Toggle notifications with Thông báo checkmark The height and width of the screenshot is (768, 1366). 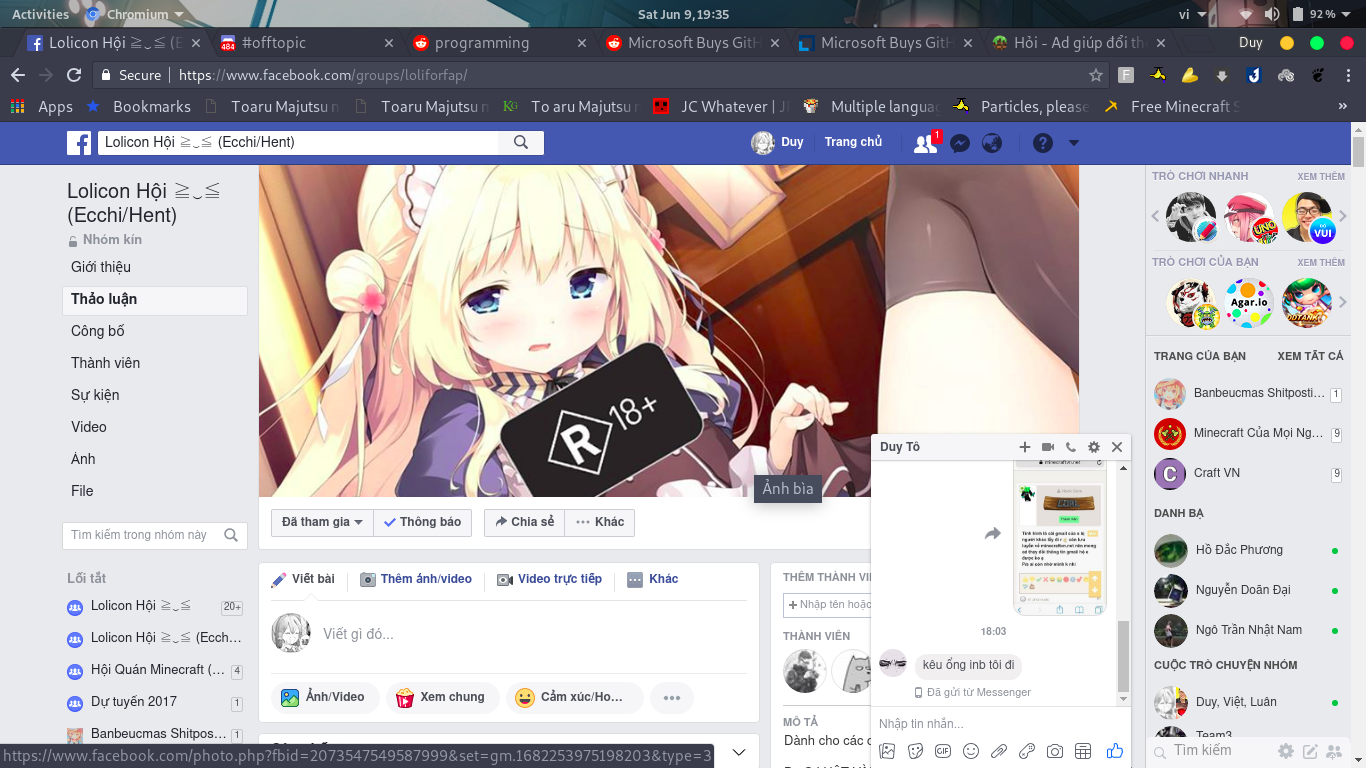coord(422,522)
